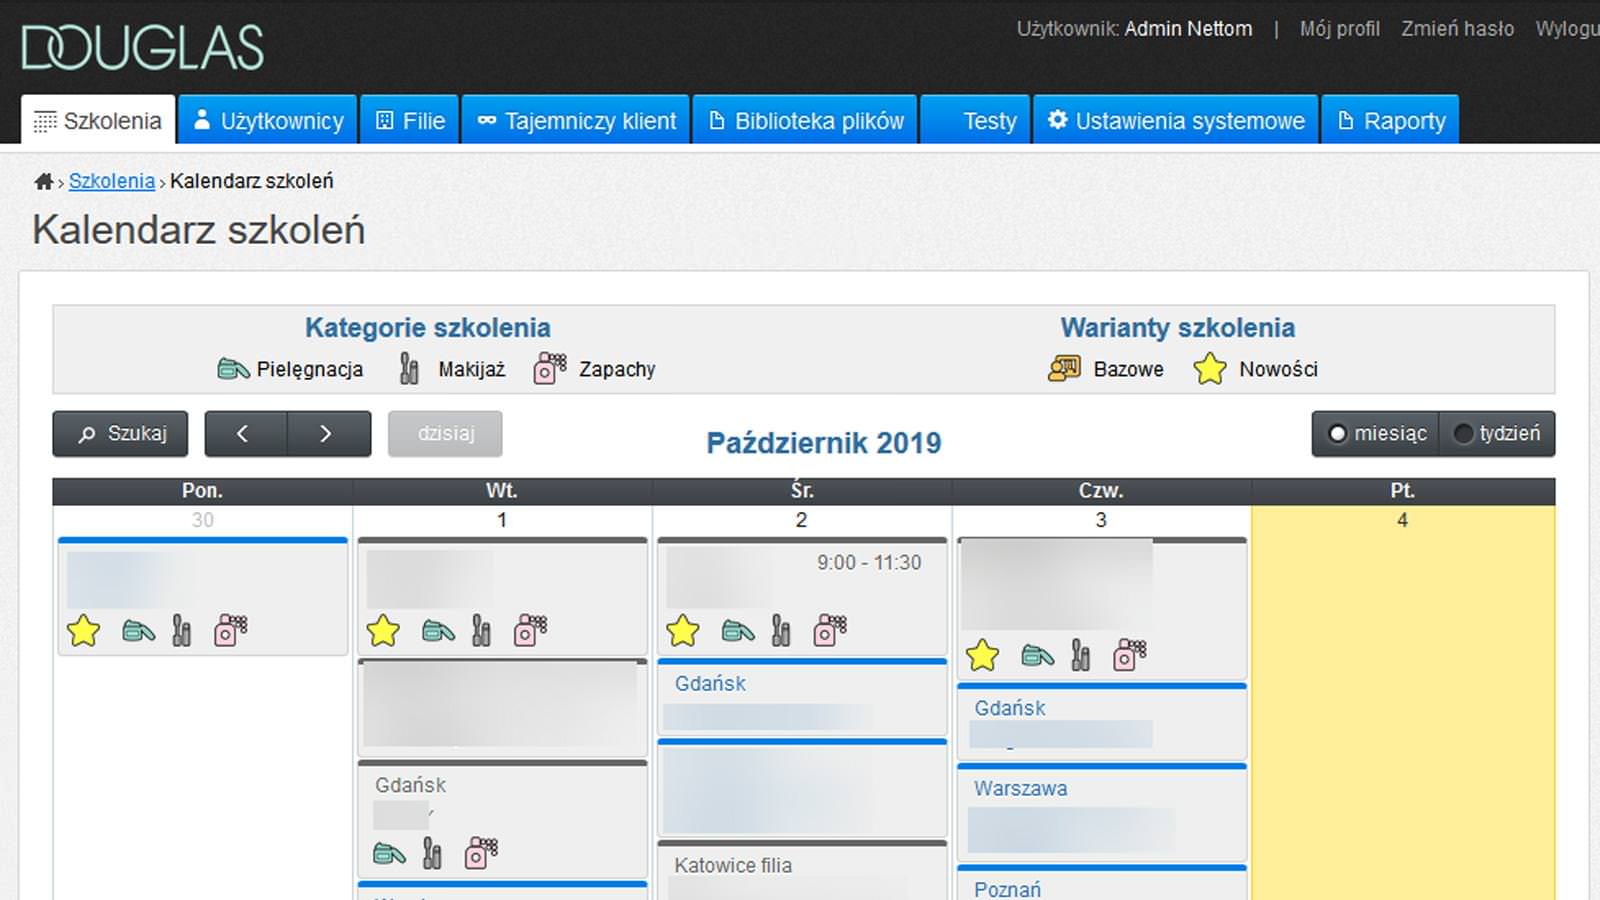Image resolution: width=1600 pixels, height=900 pixels.
Task: Click the Pielęgnacja category icon in legend
Action: pos(233,369)
